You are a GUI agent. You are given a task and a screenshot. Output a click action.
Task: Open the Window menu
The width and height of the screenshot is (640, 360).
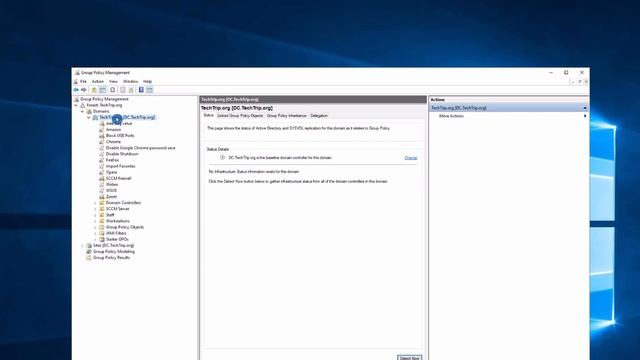[131, 82]
